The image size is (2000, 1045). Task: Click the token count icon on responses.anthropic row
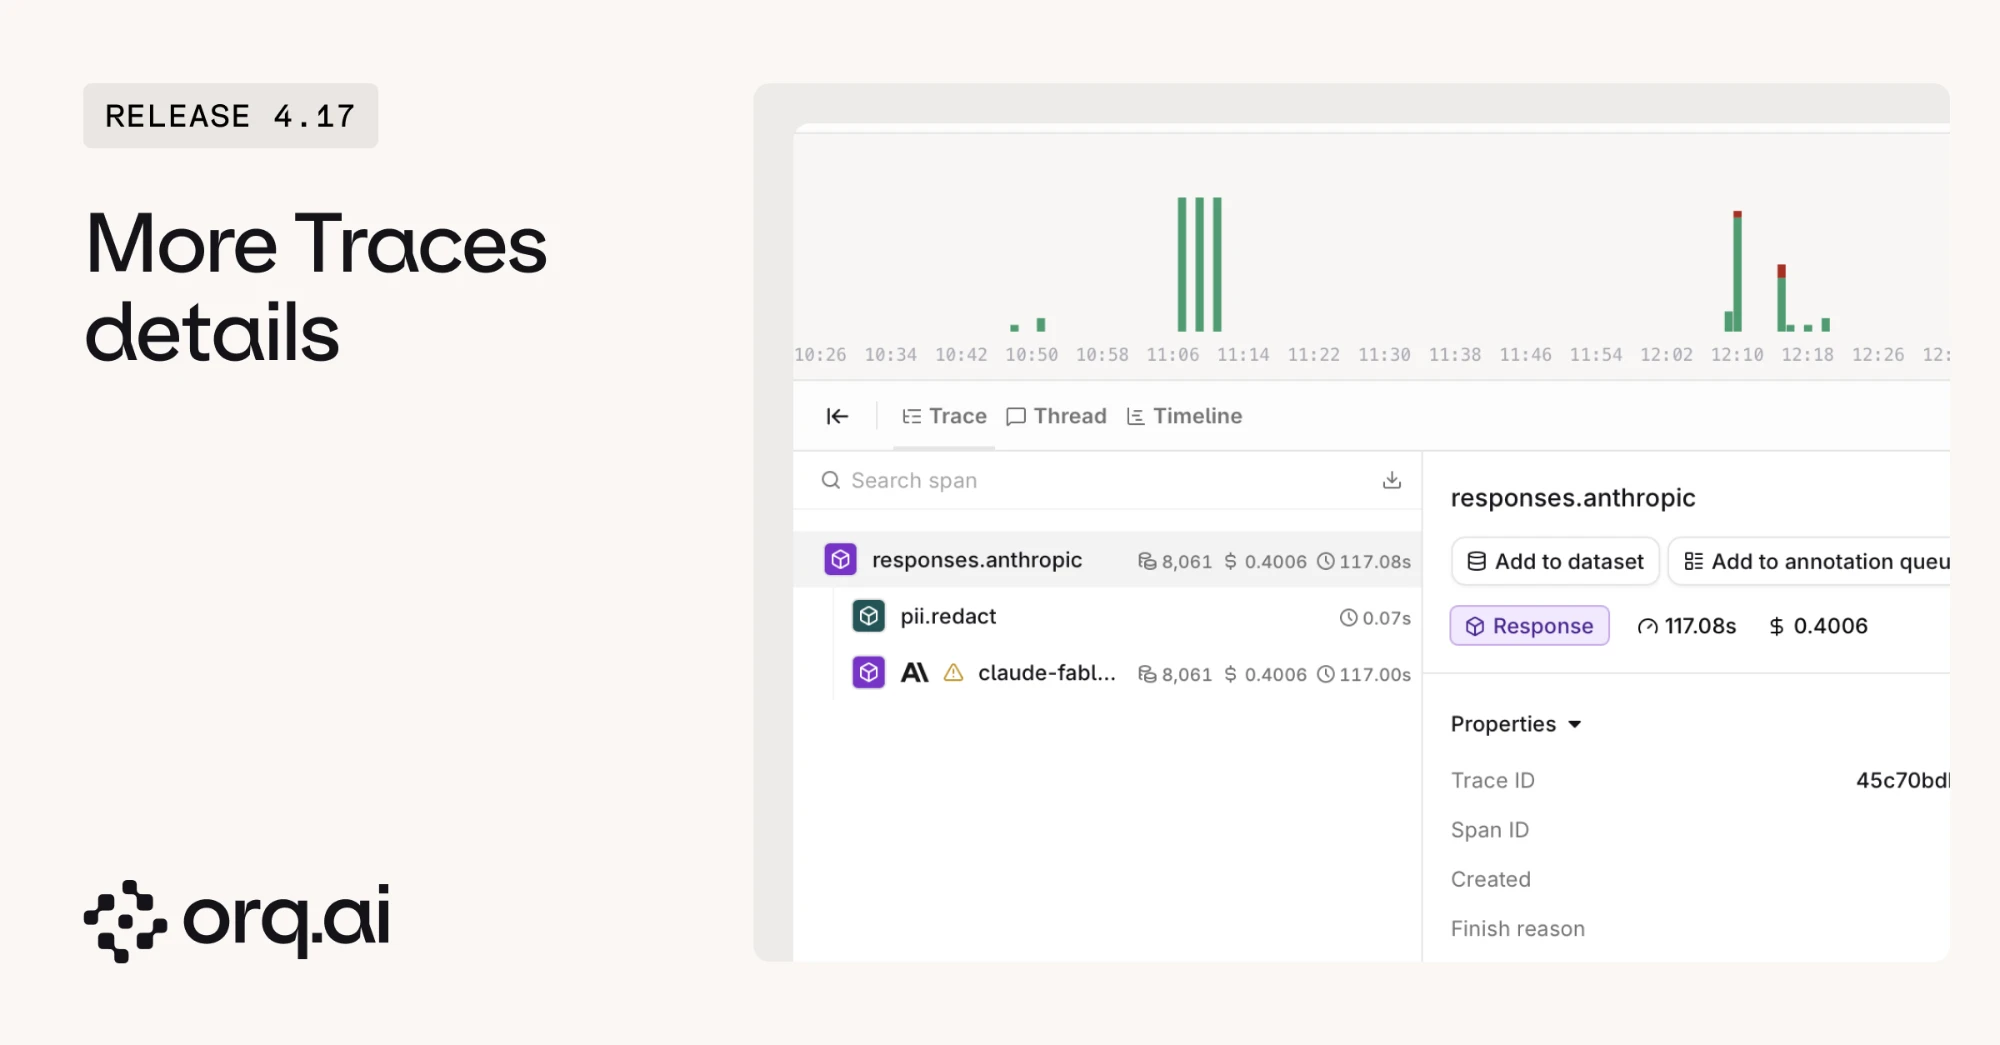[x=1147, y=561]
